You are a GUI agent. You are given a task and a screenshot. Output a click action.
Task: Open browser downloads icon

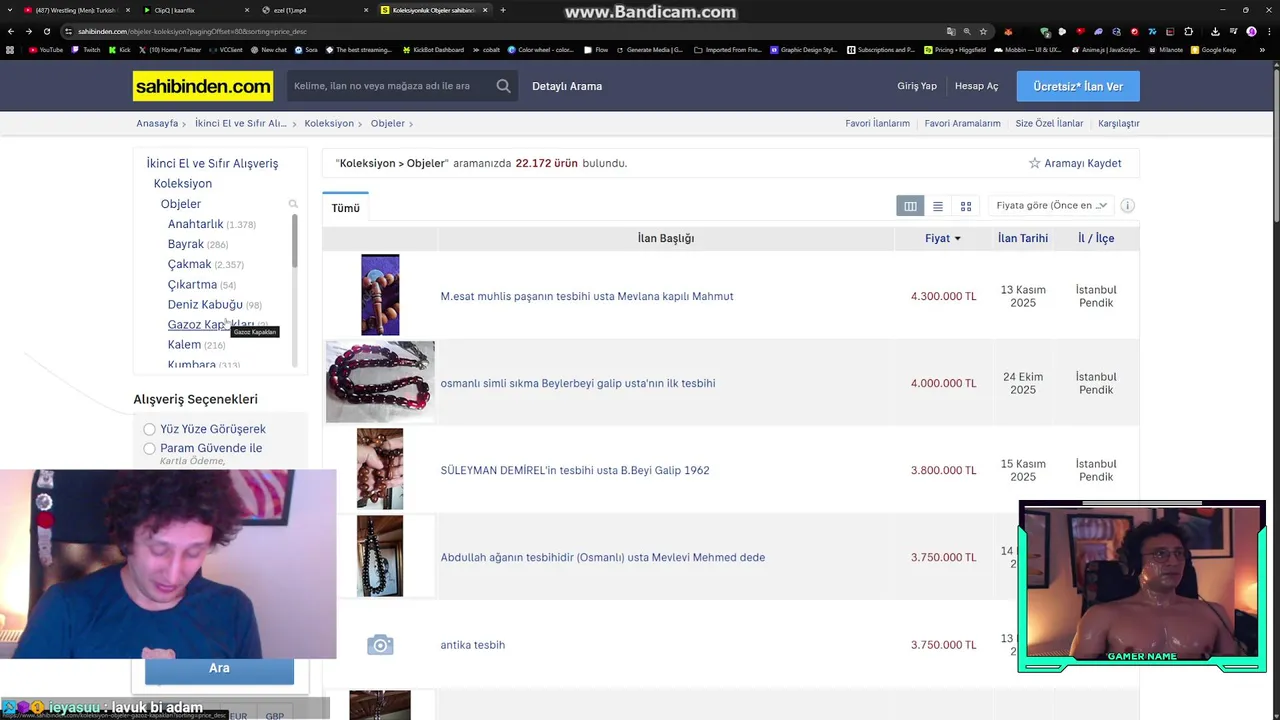1215,32
